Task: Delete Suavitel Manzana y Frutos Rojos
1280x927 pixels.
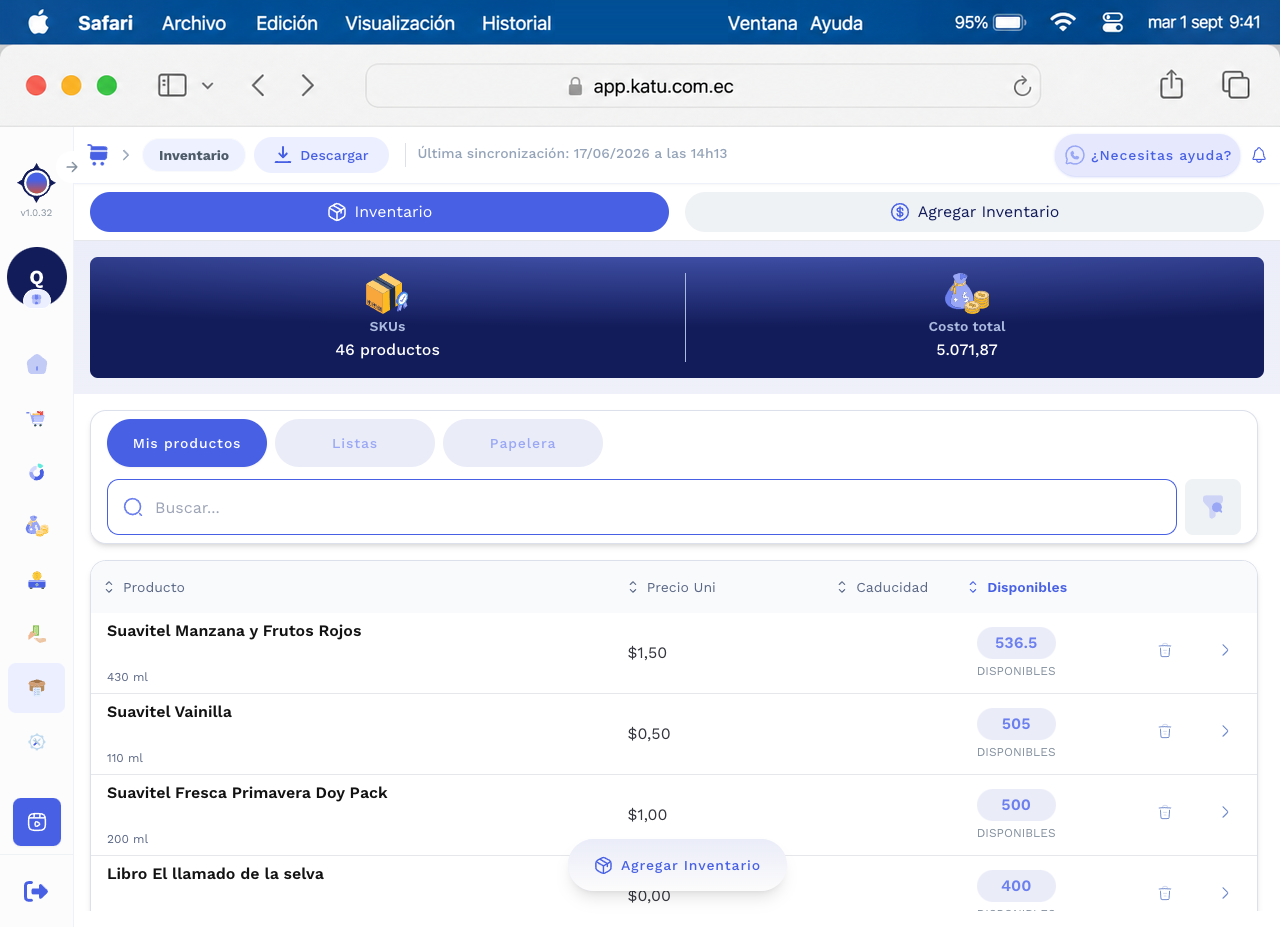Action: pos(1165,650)
